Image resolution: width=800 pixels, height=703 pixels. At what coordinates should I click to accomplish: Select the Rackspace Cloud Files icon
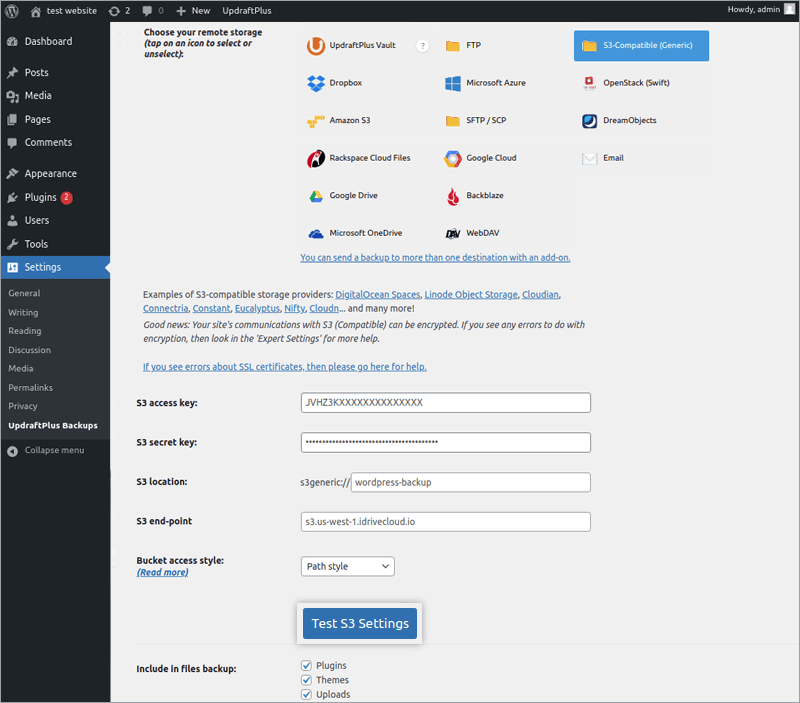316,159
